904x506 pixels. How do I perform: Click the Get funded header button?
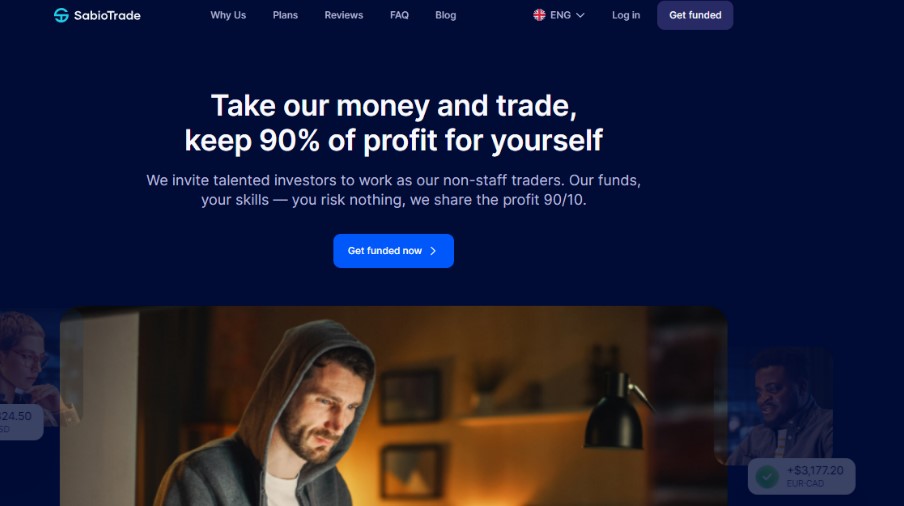coord(695,15)
